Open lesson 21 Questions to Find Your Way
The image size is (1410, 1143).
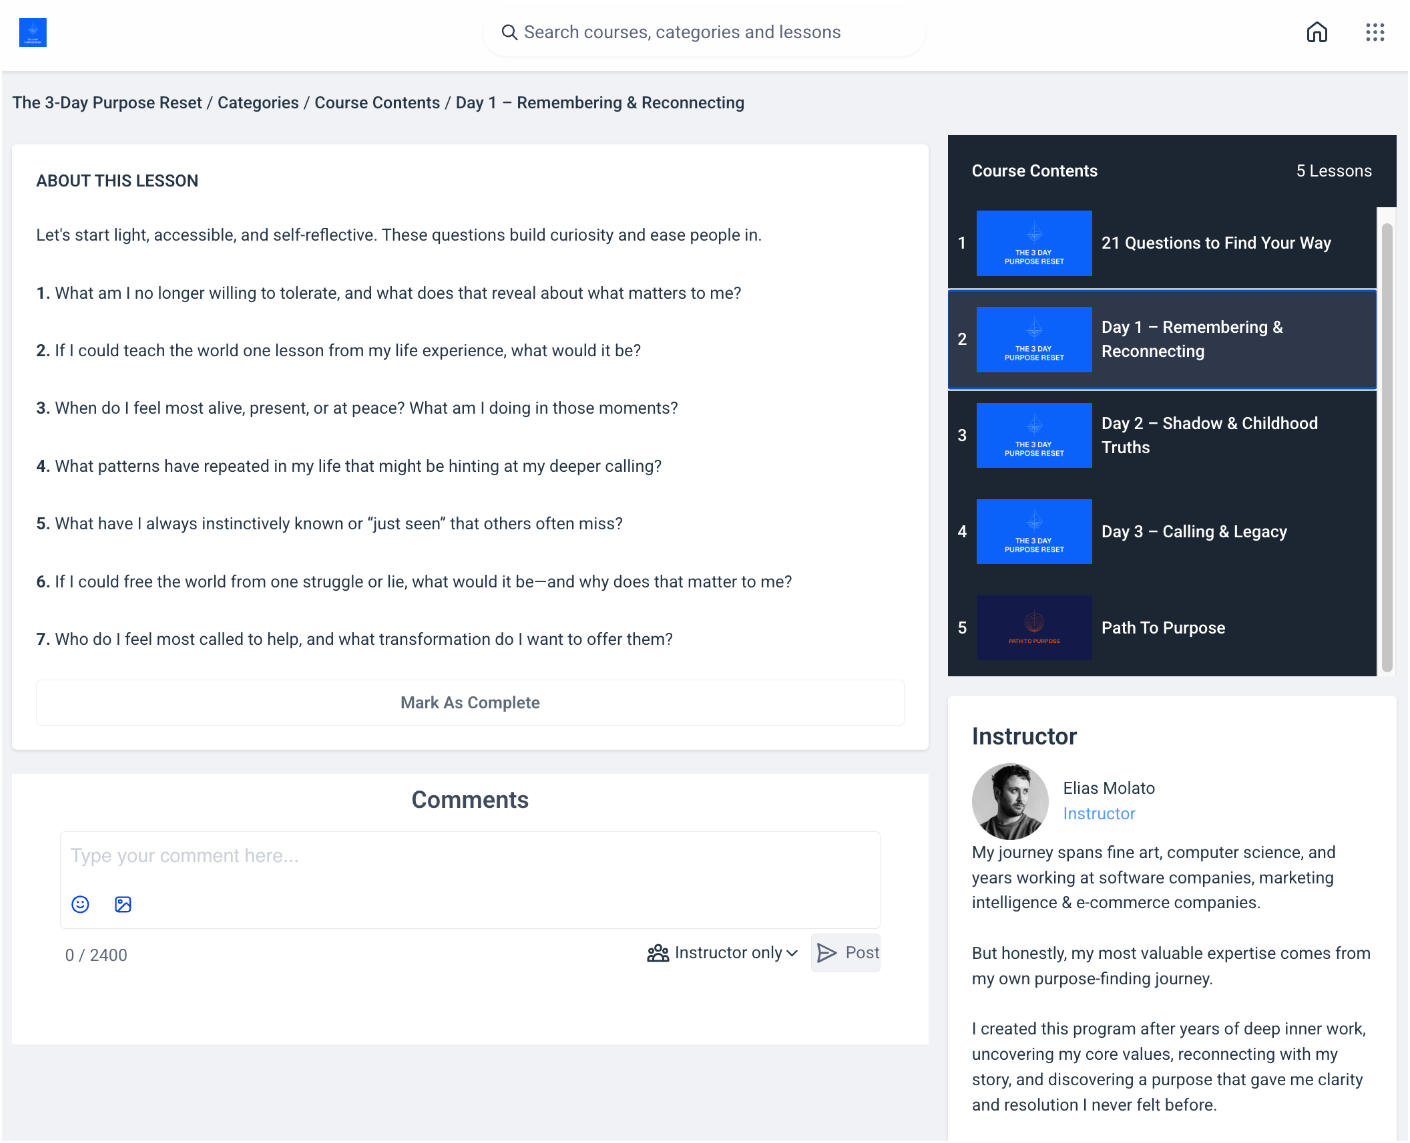[x=1162, y=243]
